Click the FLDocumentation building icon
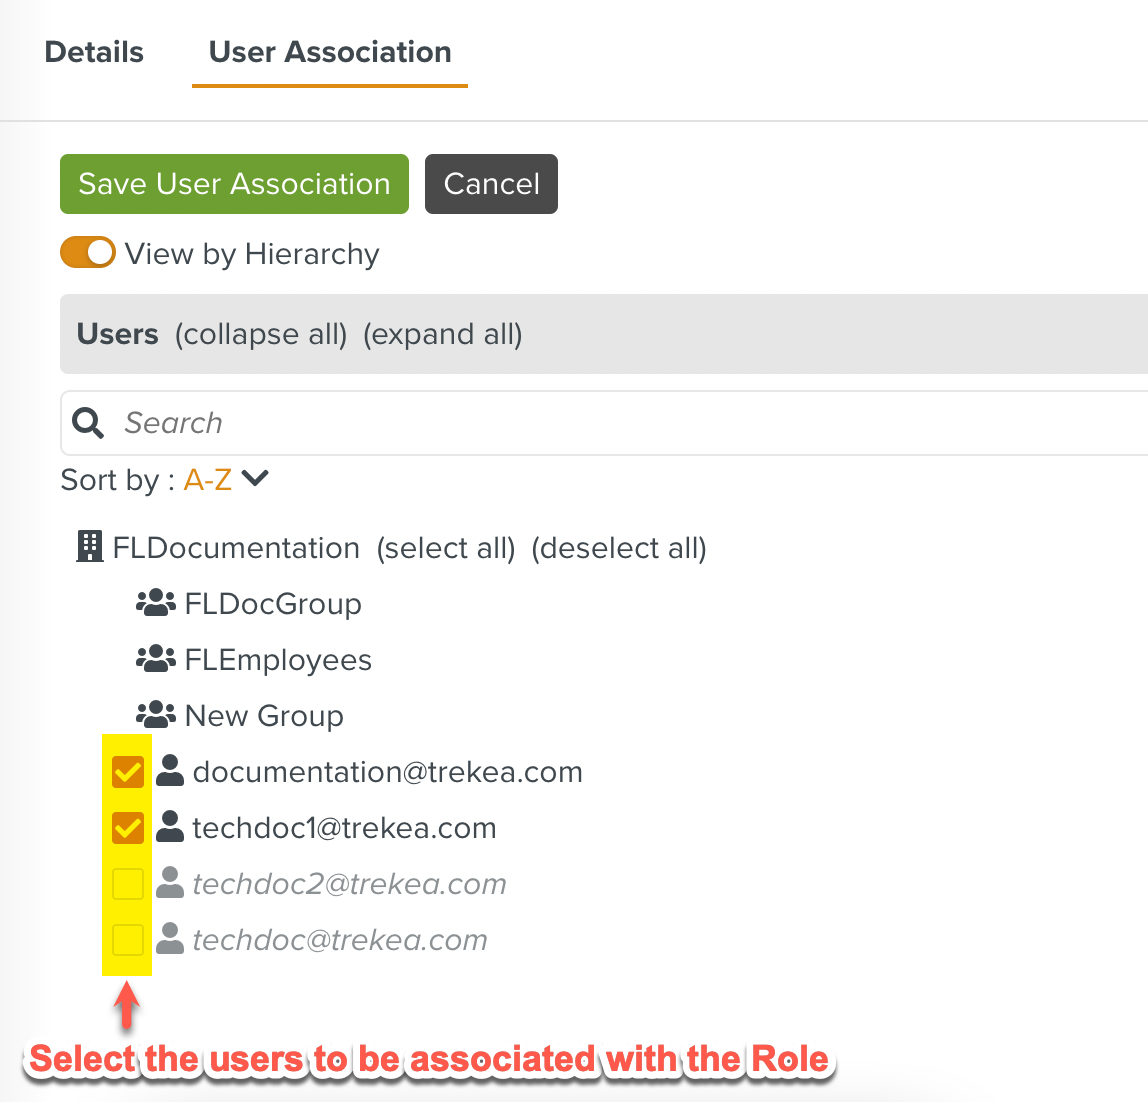Screen dimensions: 1148x1102 pyautogui.click(x=90, y=547)
